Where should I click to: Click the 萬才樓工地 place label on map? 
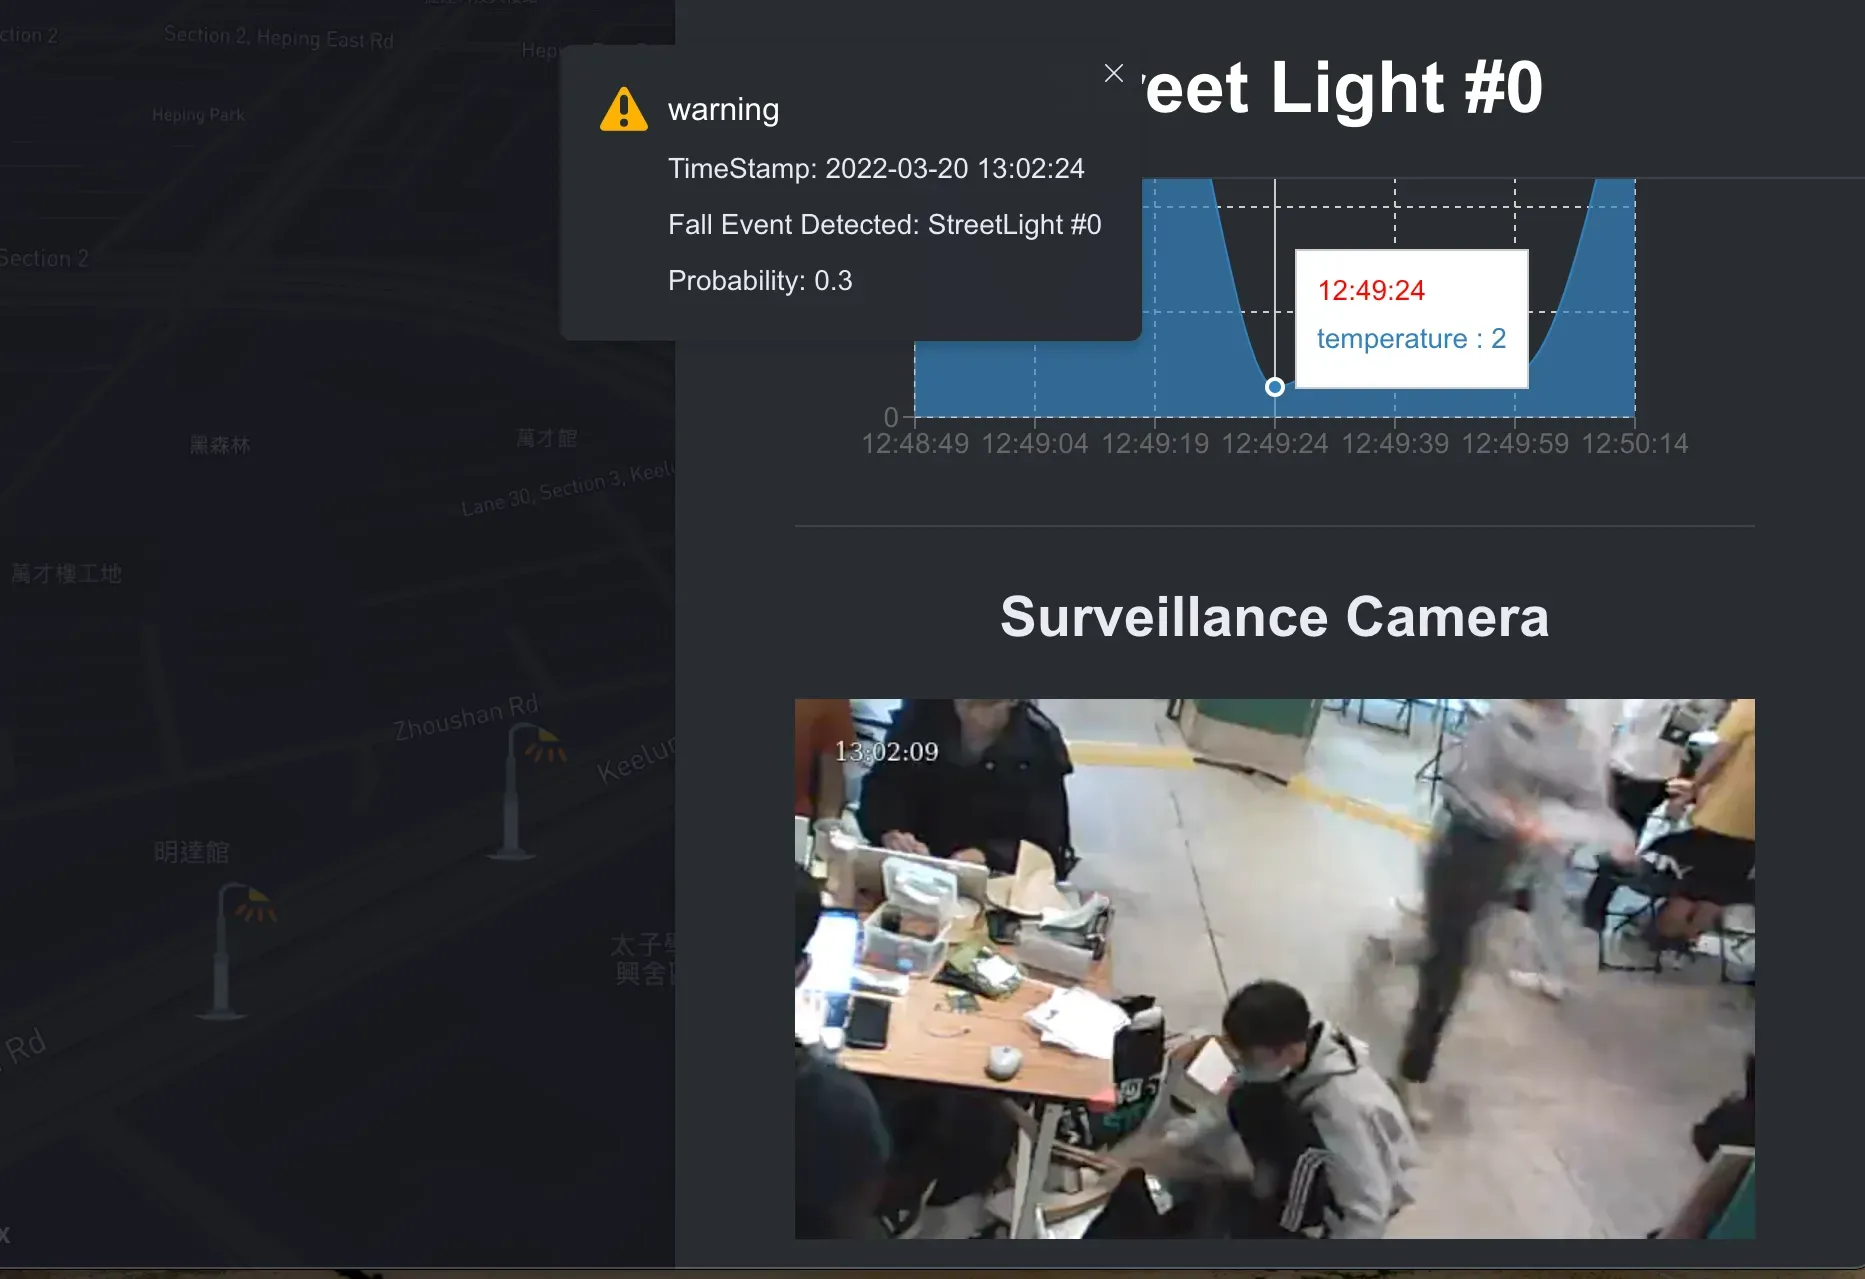(66, 574)
